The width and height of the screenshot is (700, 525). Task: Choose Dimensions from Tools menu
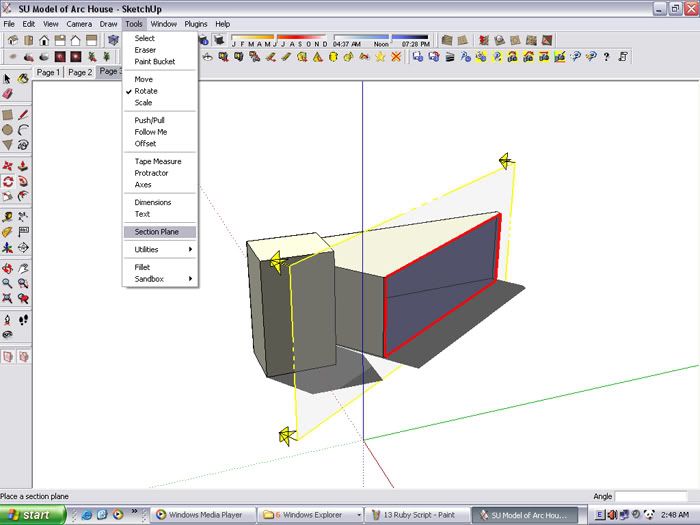[159, 202]
